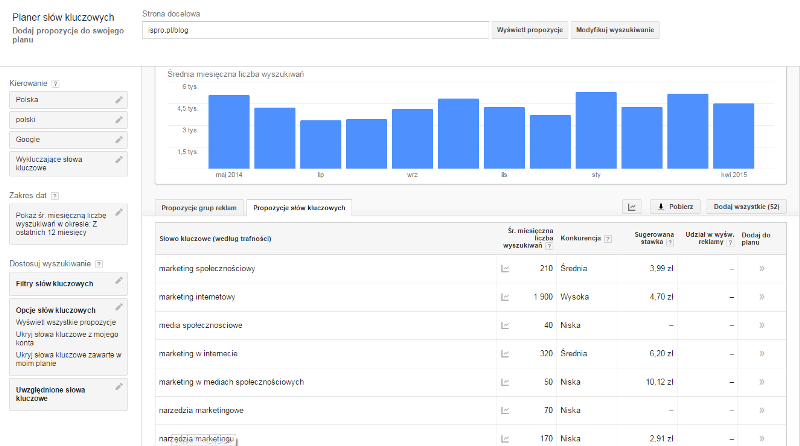The width and height of the screenshot is (800, 446).
Task: Edit Wykluczające słowa kluczowe pencil icon
Action: pyautogui.click(x=119, y=160)
